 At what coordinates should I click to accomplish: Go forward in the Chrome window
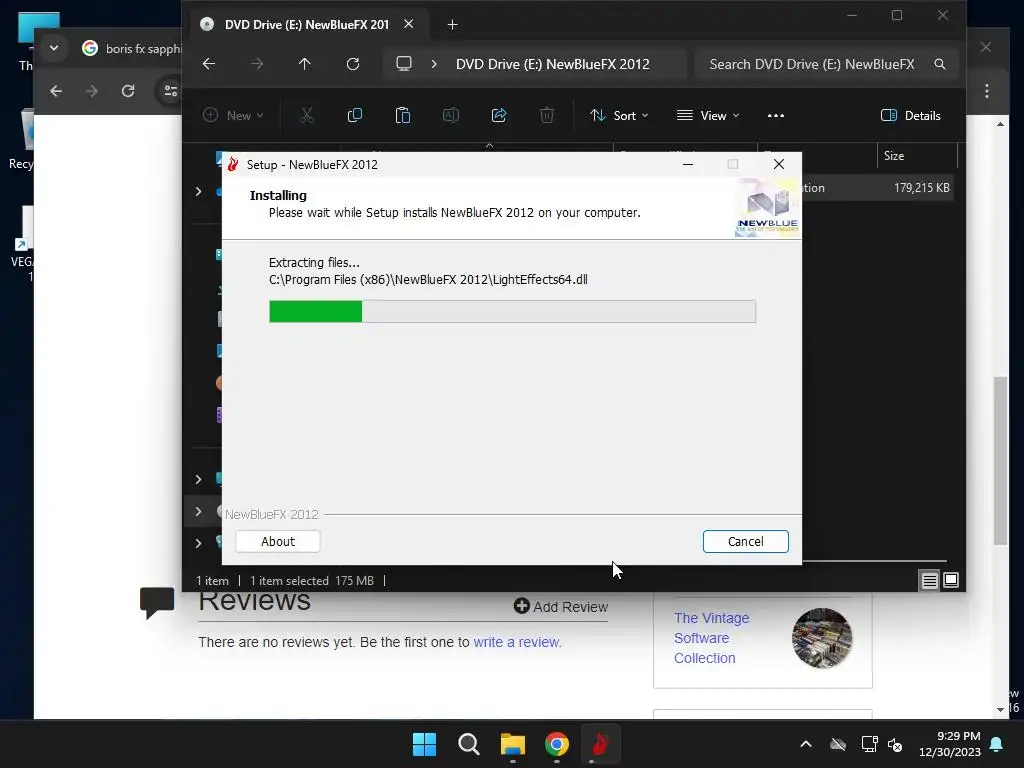tap(92, 91)
